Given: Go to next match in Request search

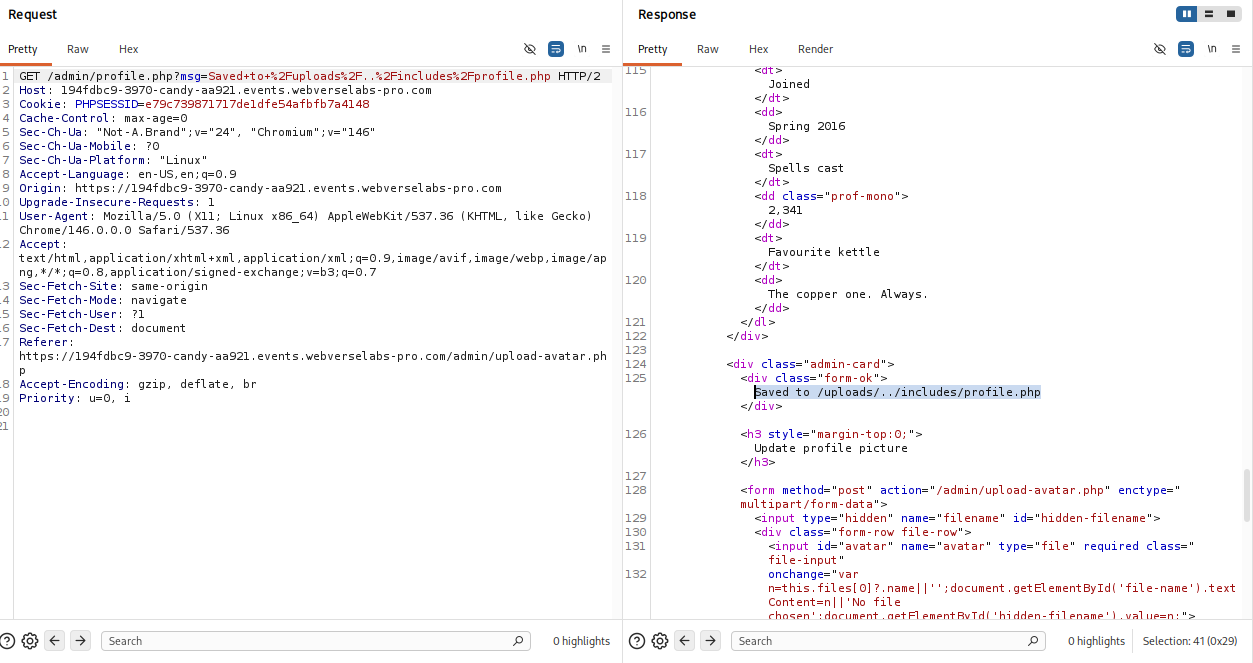Looking at the screenshot, I should tap(81, 641).
